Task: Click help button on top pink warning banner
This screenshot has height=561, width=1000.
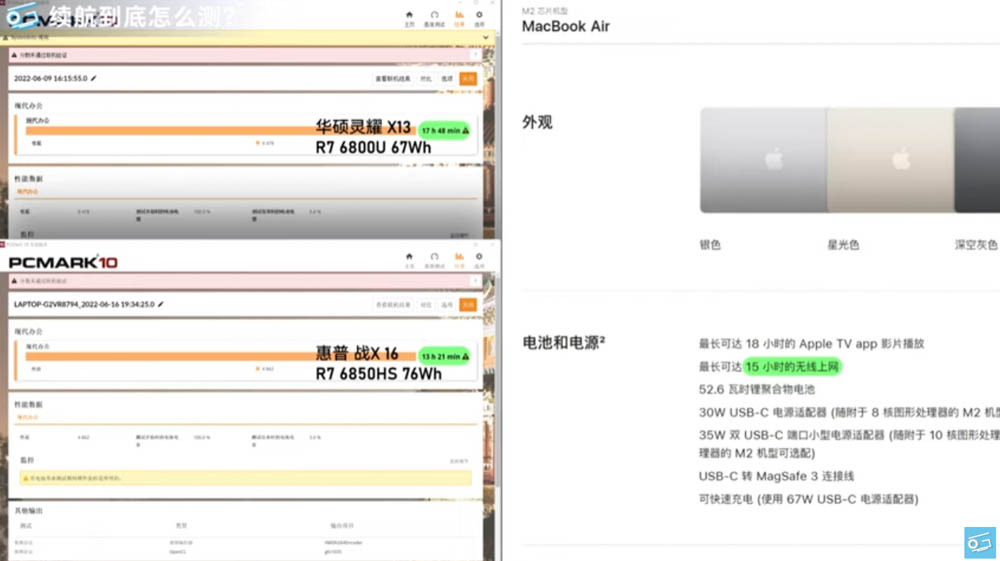Action: tap(474, 55)
